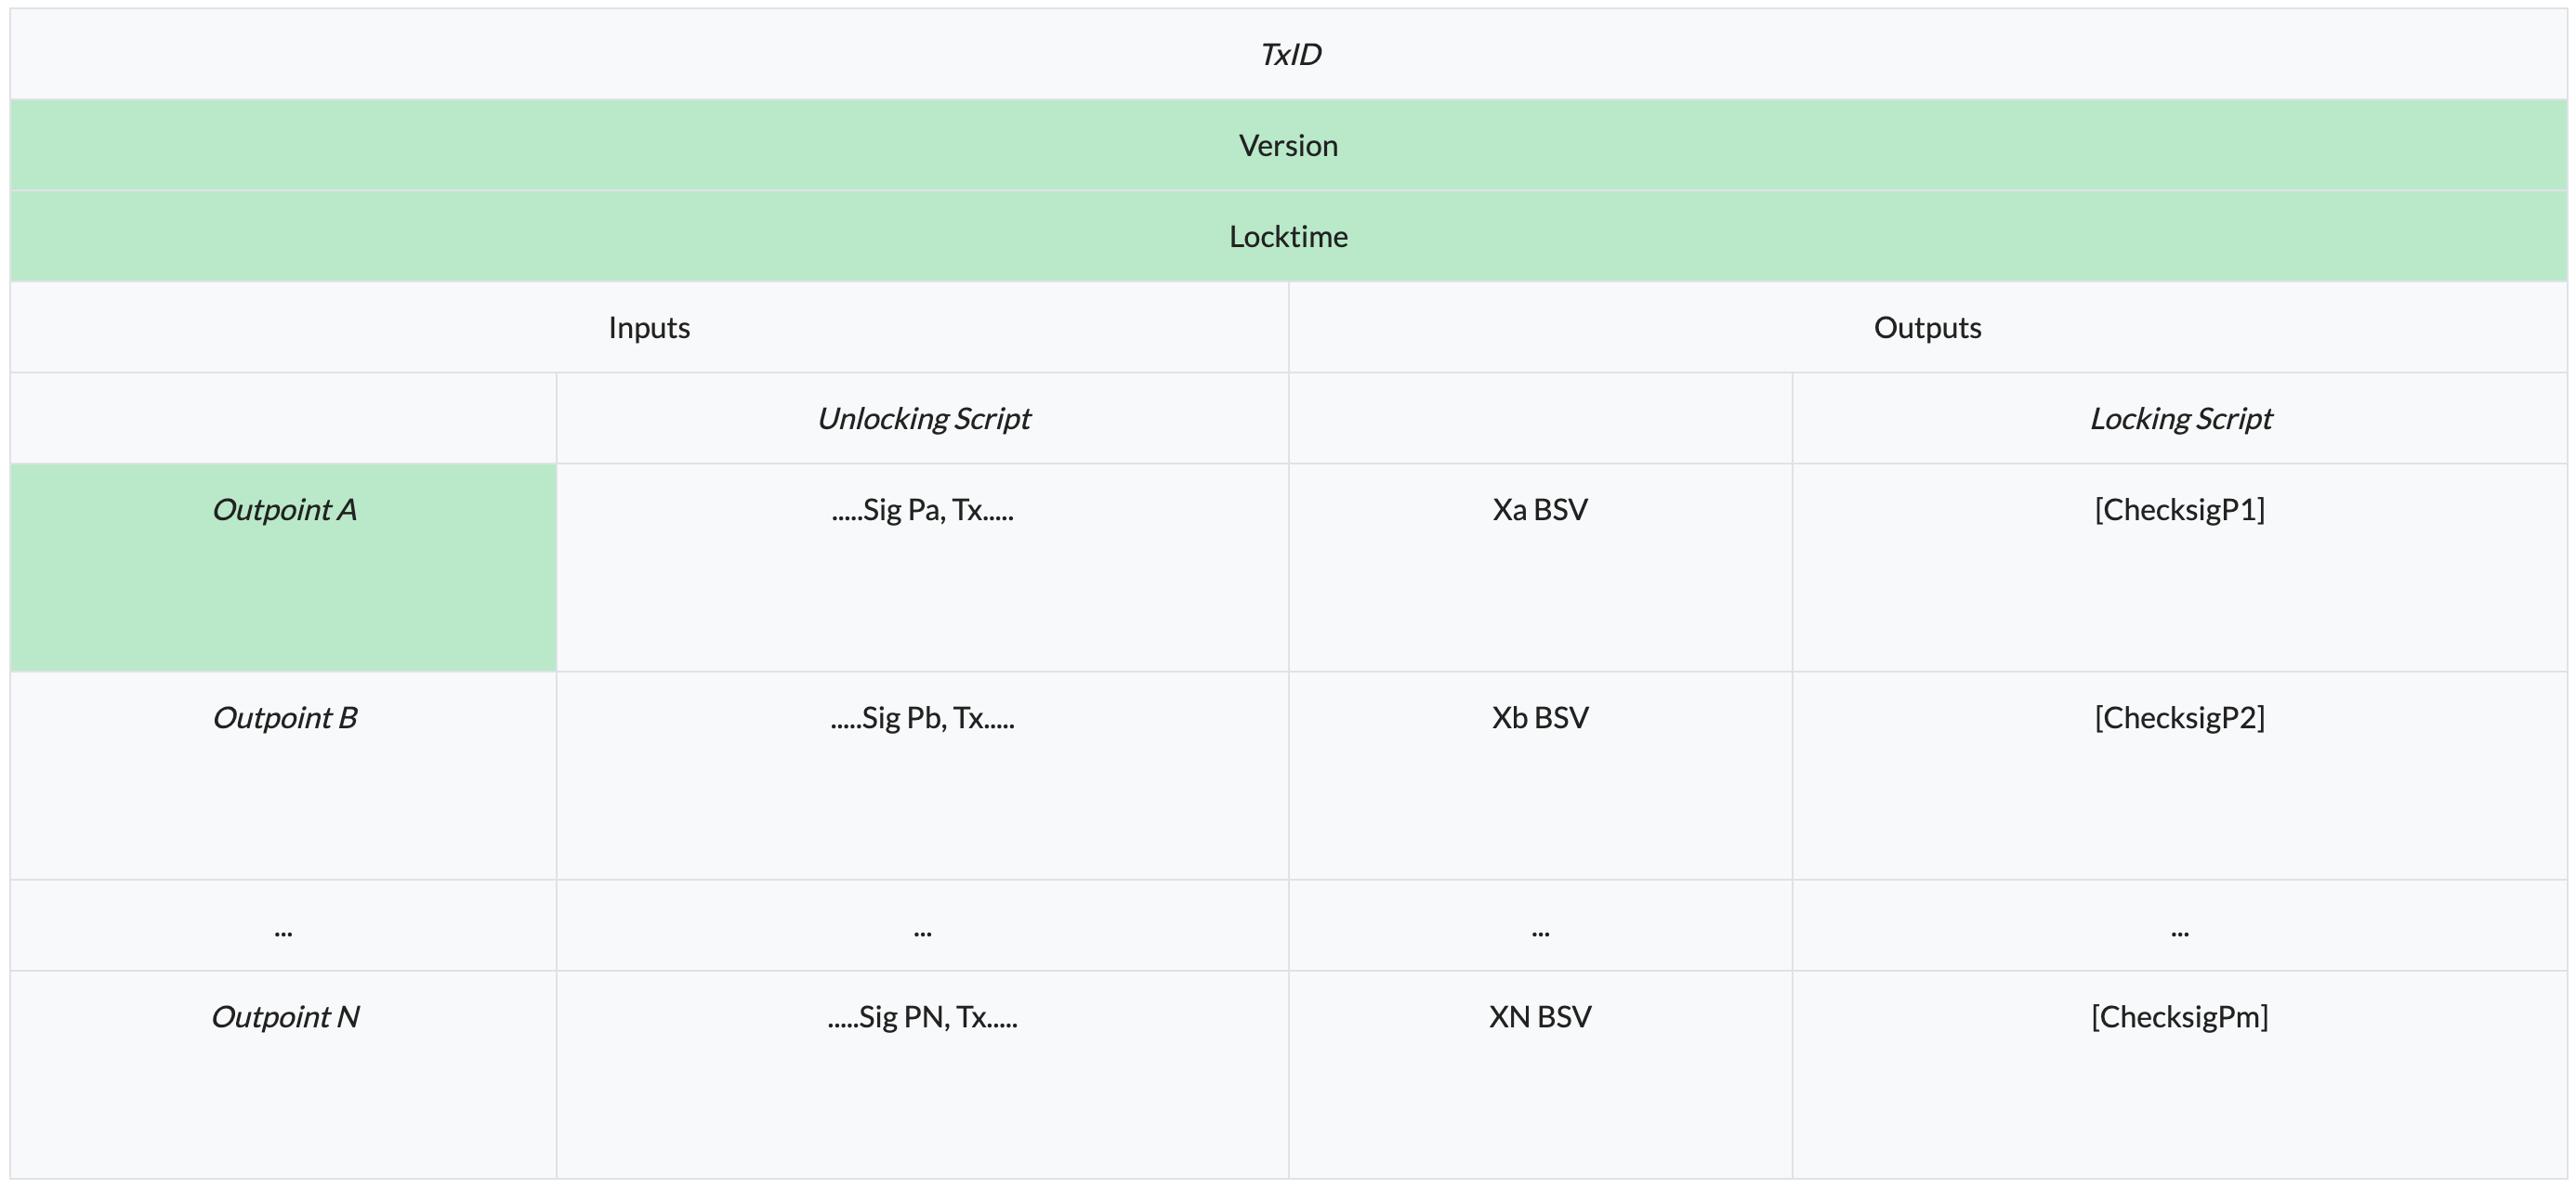Select the Sig PN, Tx unlocking script
The width and height of the screenshot is (2576, 1189).
point(922,1017)
